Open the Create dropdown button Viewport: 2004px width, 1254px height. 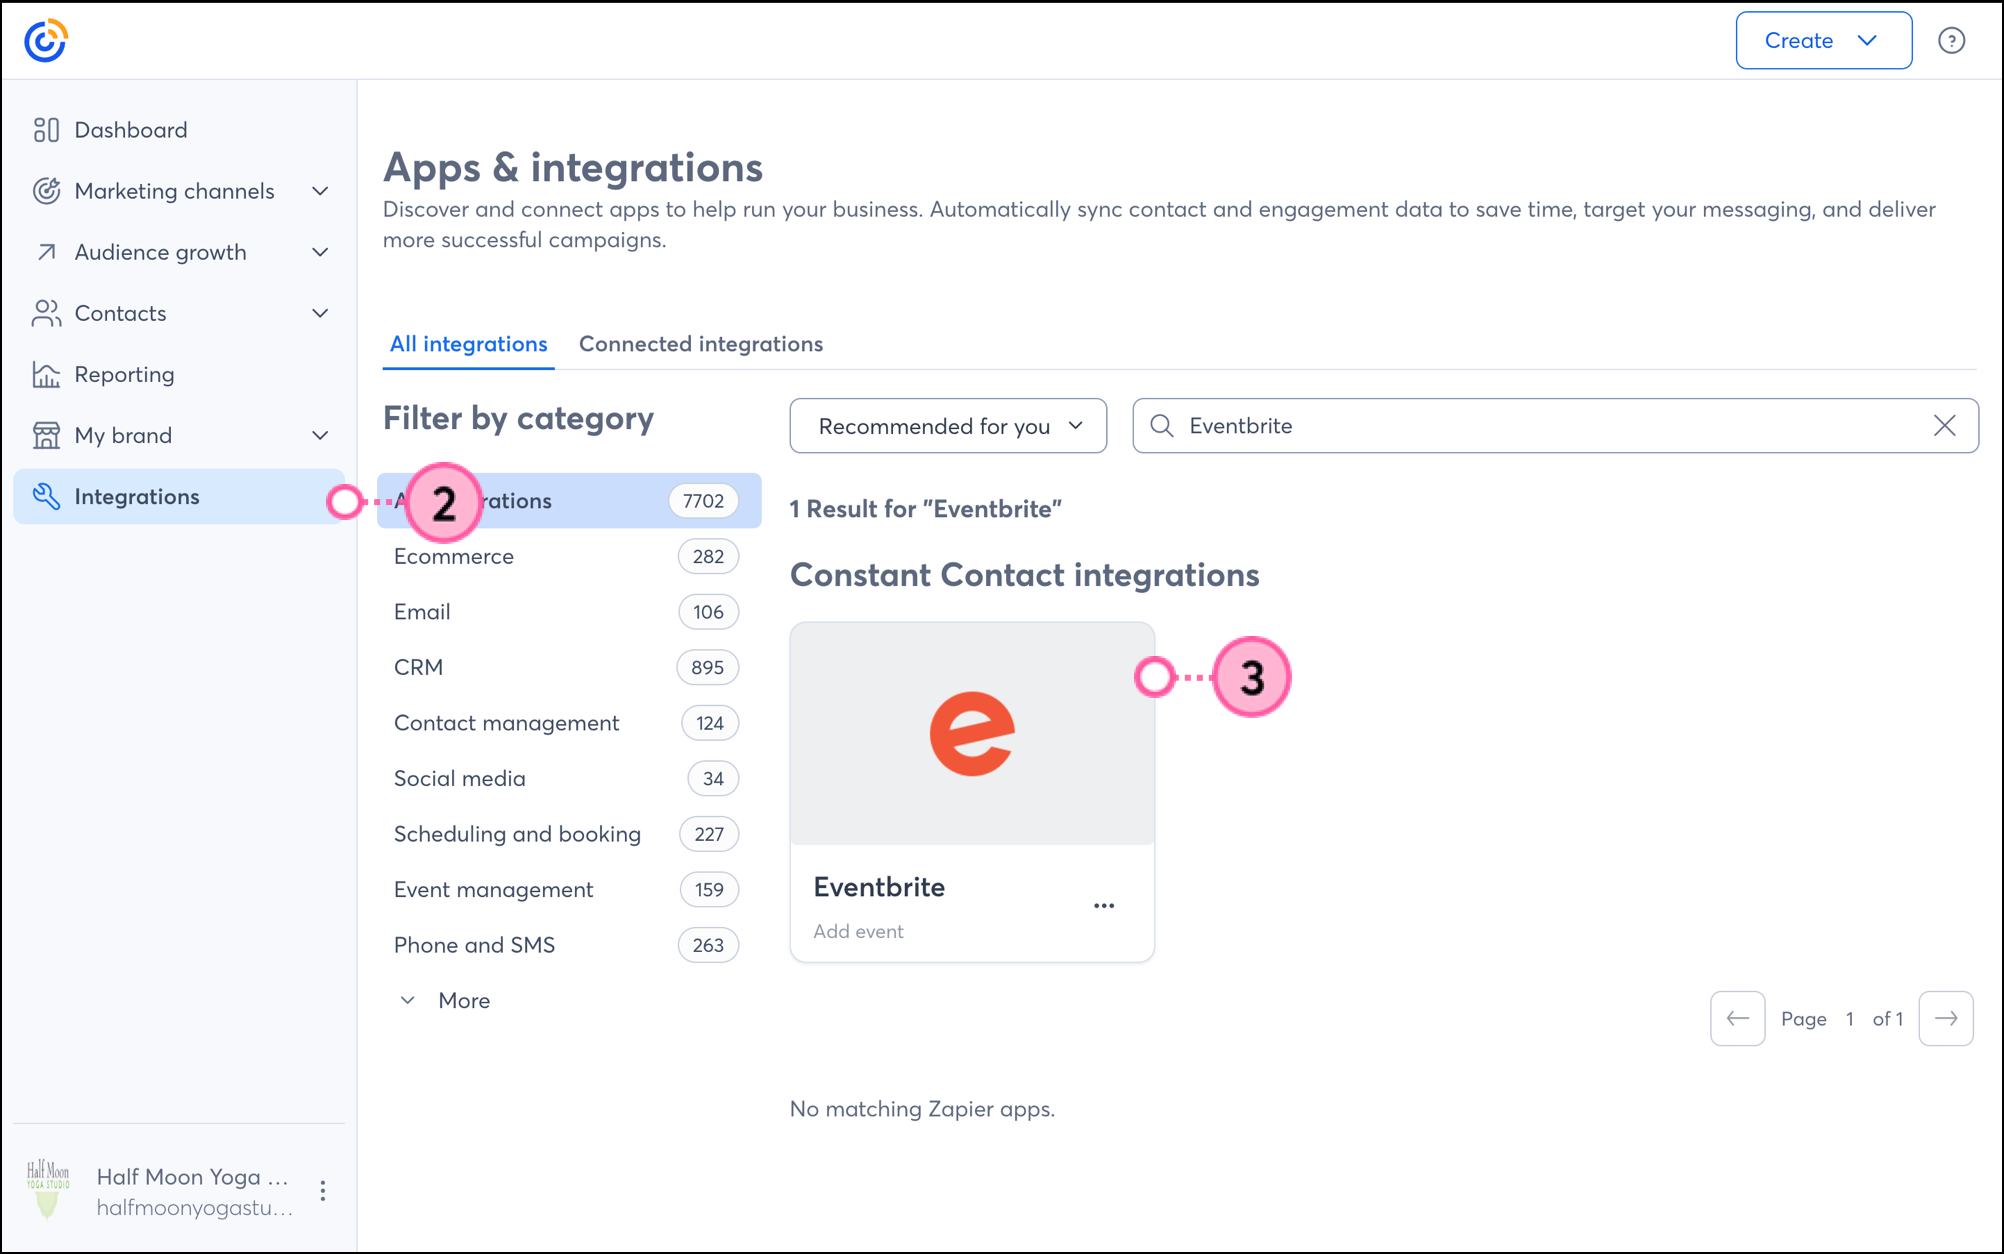1823,41
